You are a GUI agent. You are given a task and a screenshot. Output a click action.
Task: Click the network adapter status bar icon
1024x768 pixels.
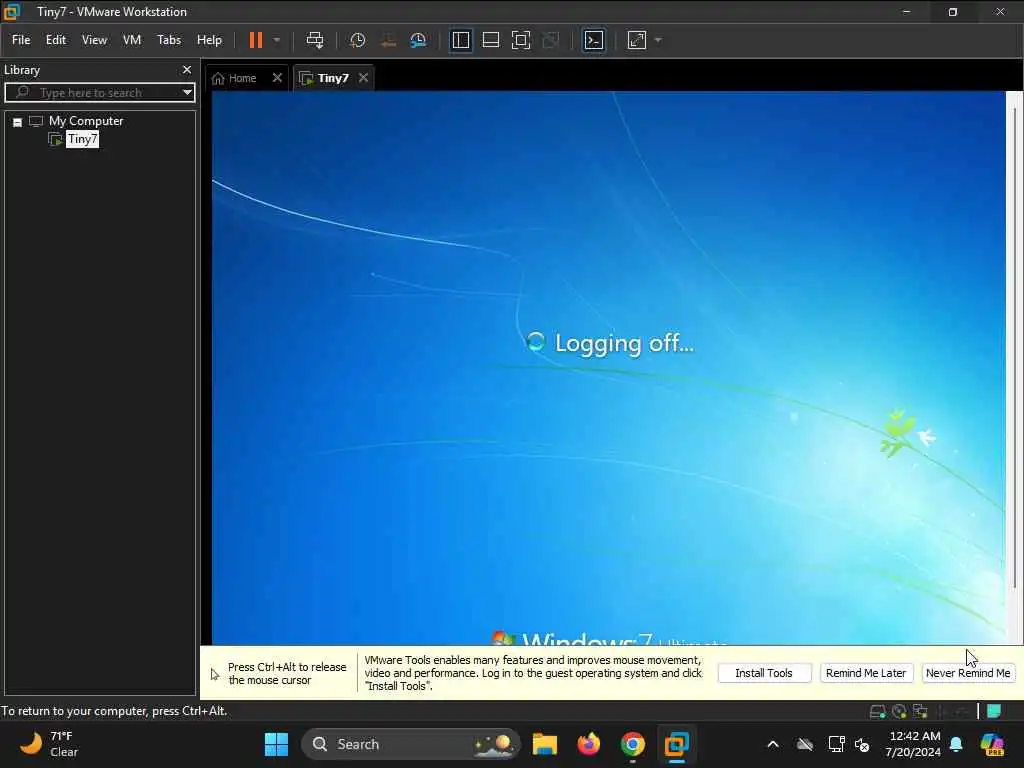[x=921, y=711]
